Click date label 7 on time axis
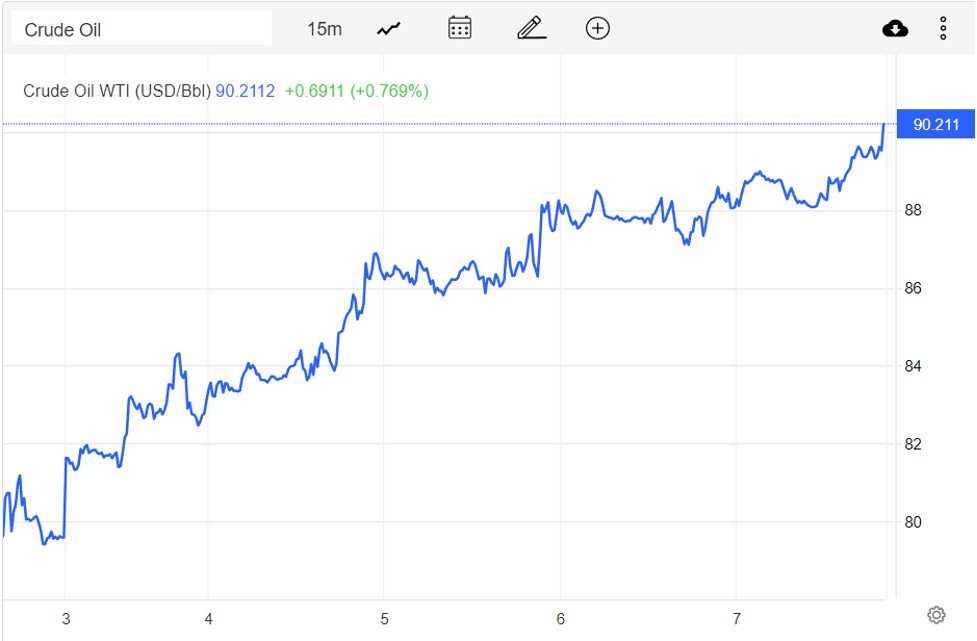 tap(736, 618)
